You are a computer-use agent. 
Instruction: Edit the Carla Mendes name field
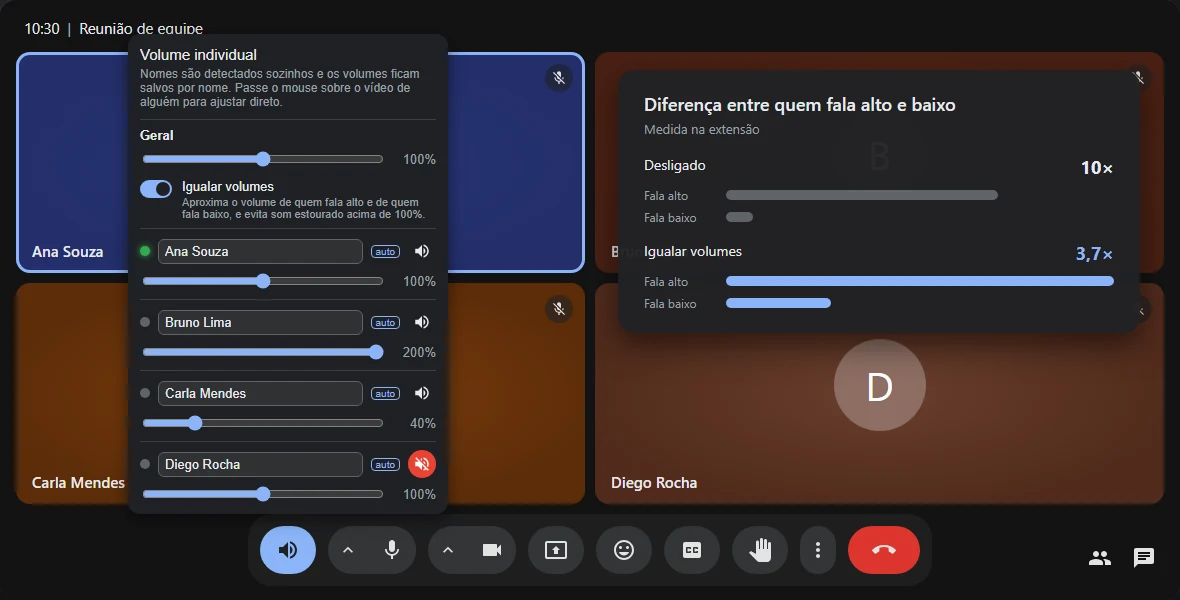[x=260, y=393]
